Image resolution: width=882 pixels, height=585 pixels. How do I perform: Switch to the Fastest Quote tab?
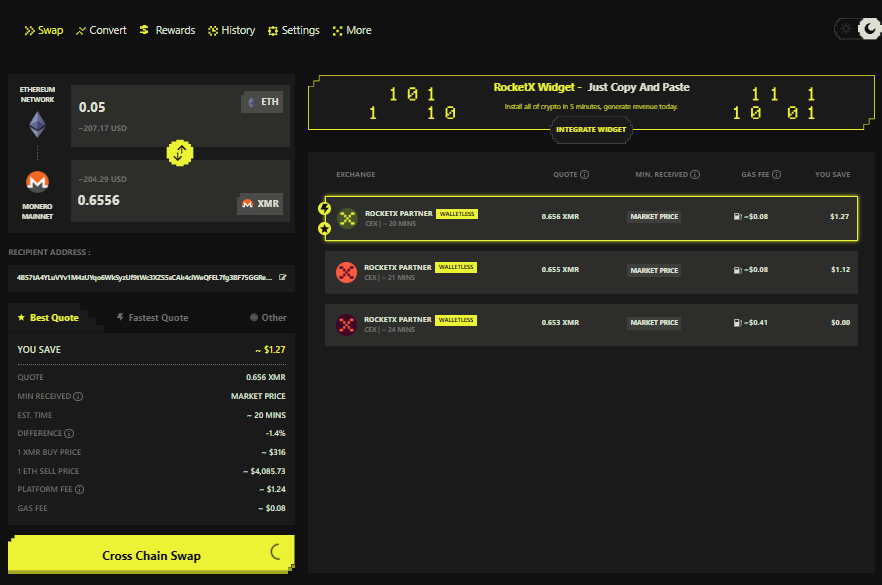[152, 318]
